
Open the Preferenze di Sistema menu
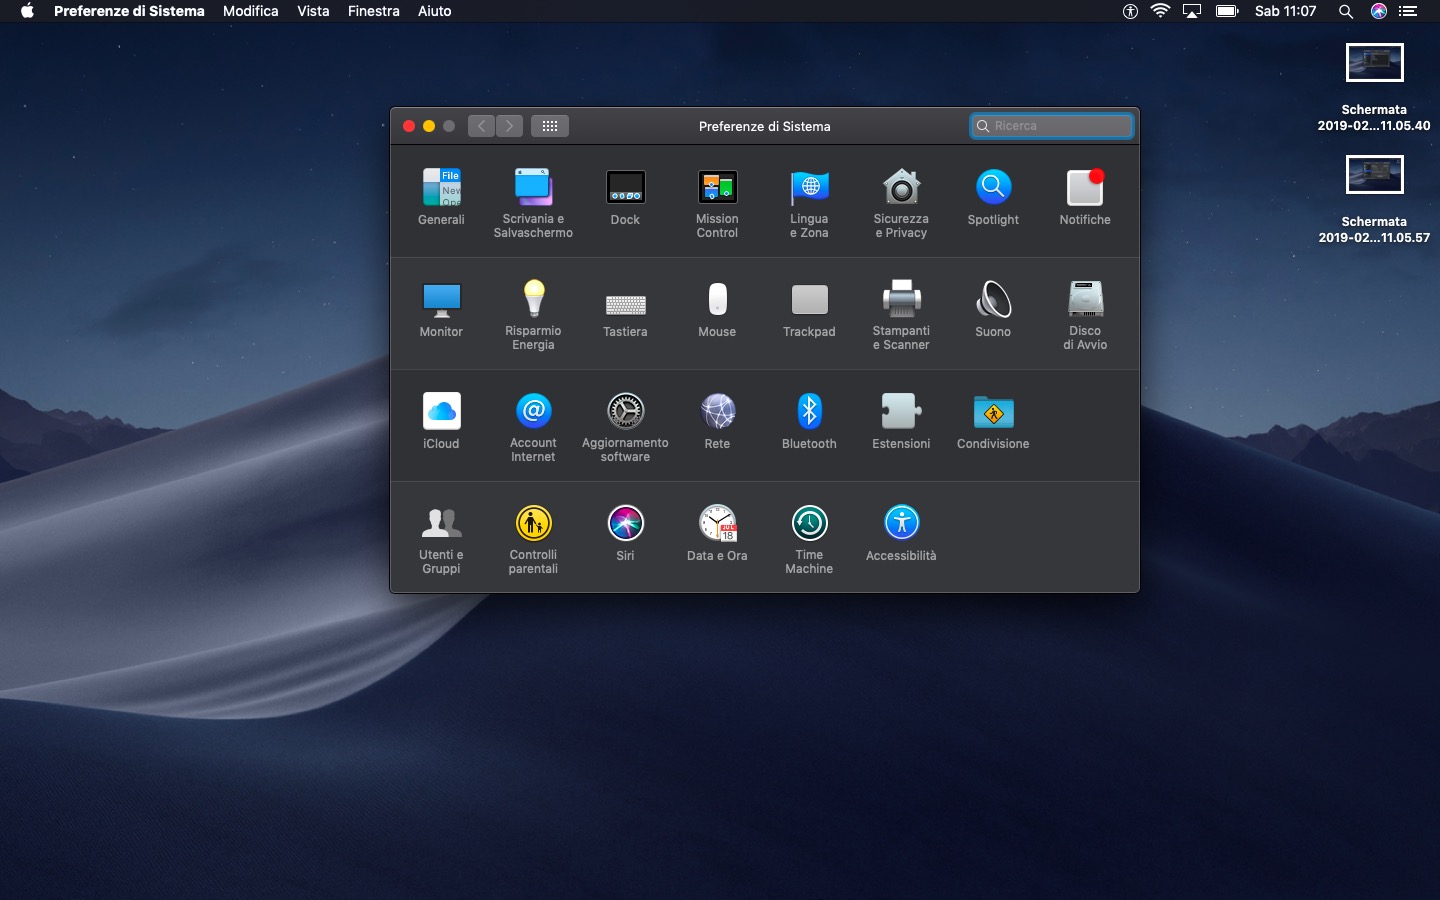[129, 11]
